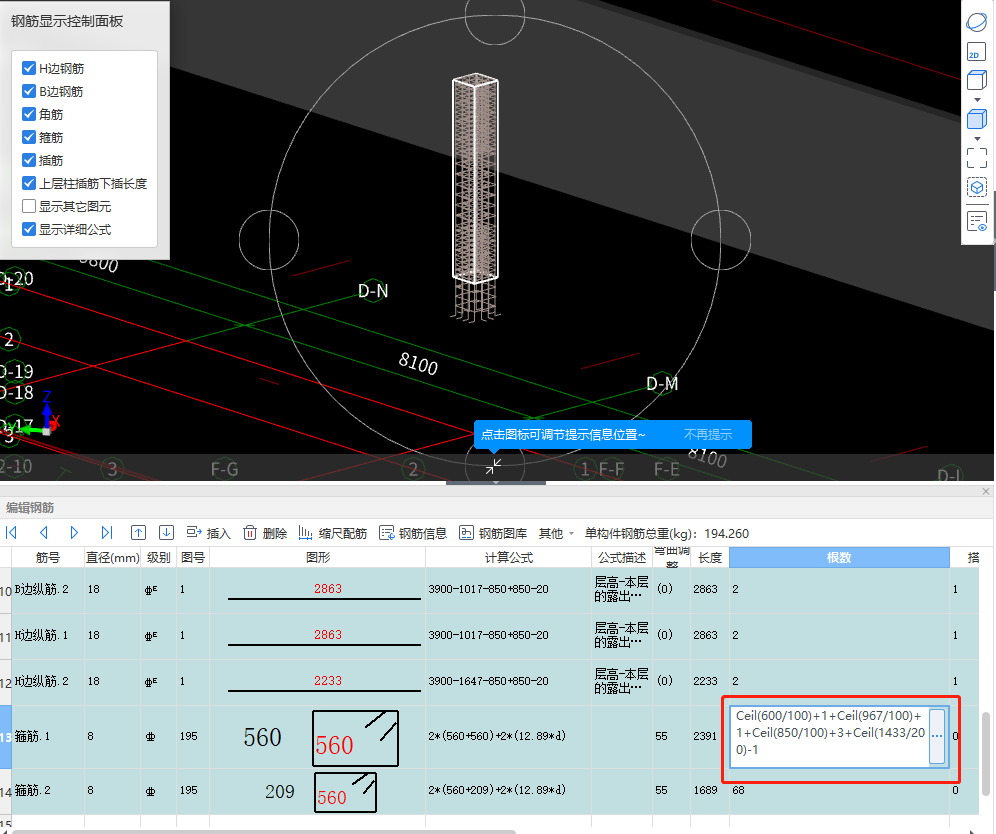Toggle the 插筋 checkbox

coord(29,160)
